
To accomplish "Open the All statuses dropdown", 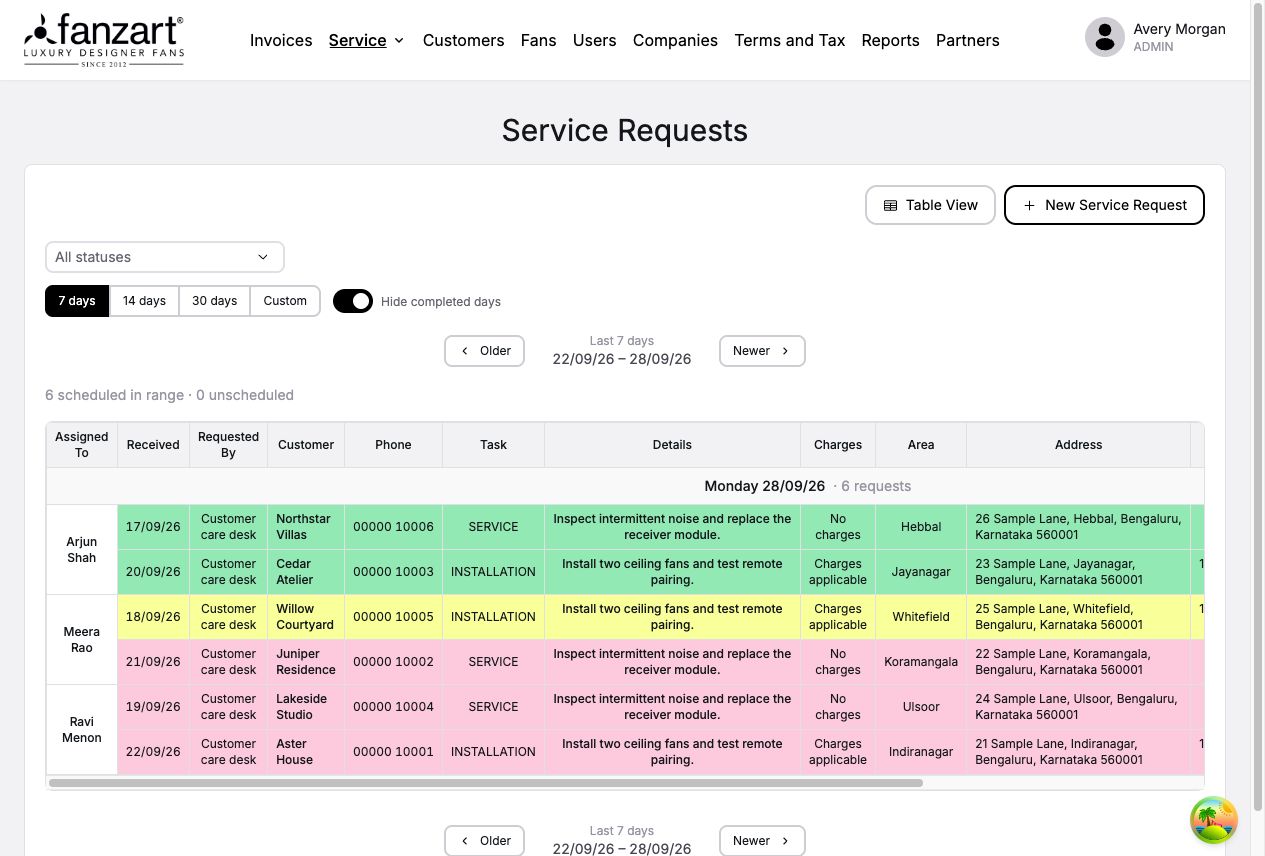I will click(165, 257).
